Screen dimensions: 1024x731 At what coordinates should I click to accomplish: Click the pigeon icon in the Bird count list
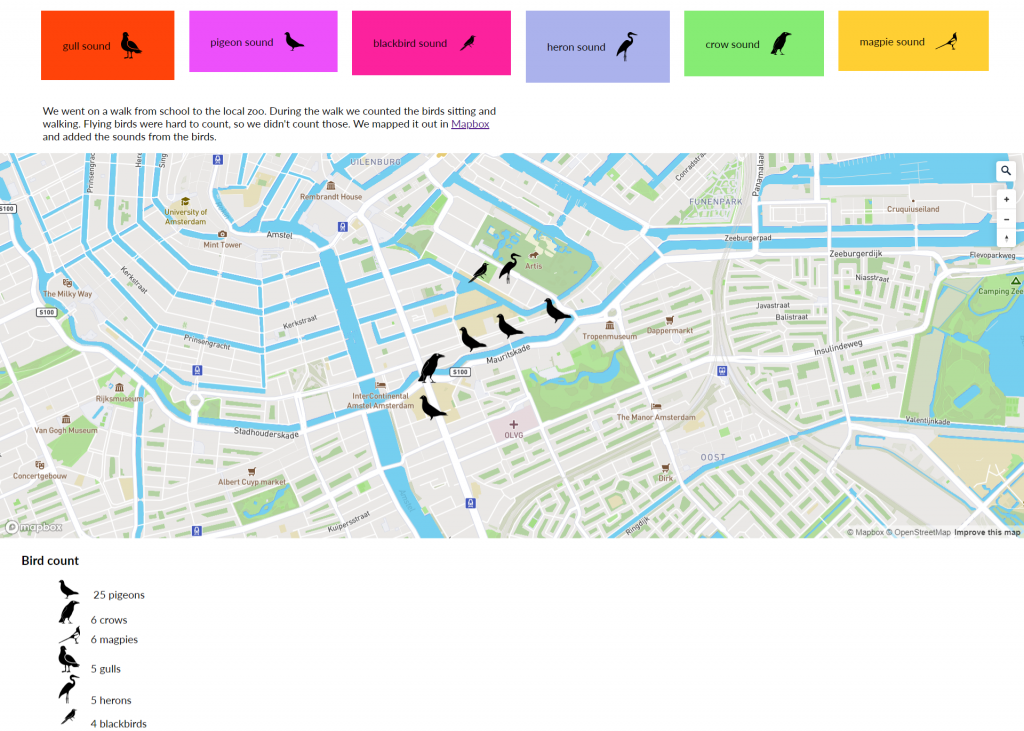69,590
